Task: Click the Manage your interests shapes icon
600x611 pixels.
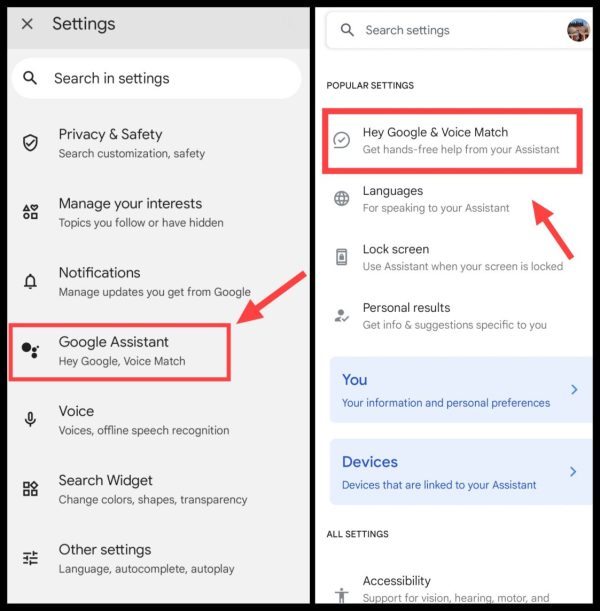Action: click(x=30, y=212)
